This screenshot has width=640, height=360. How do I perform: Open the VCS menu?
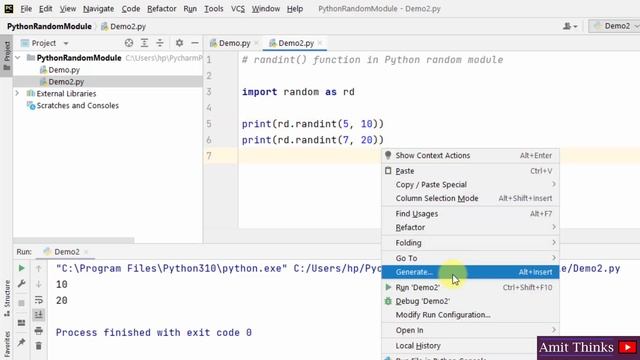(x=238, y=9)
